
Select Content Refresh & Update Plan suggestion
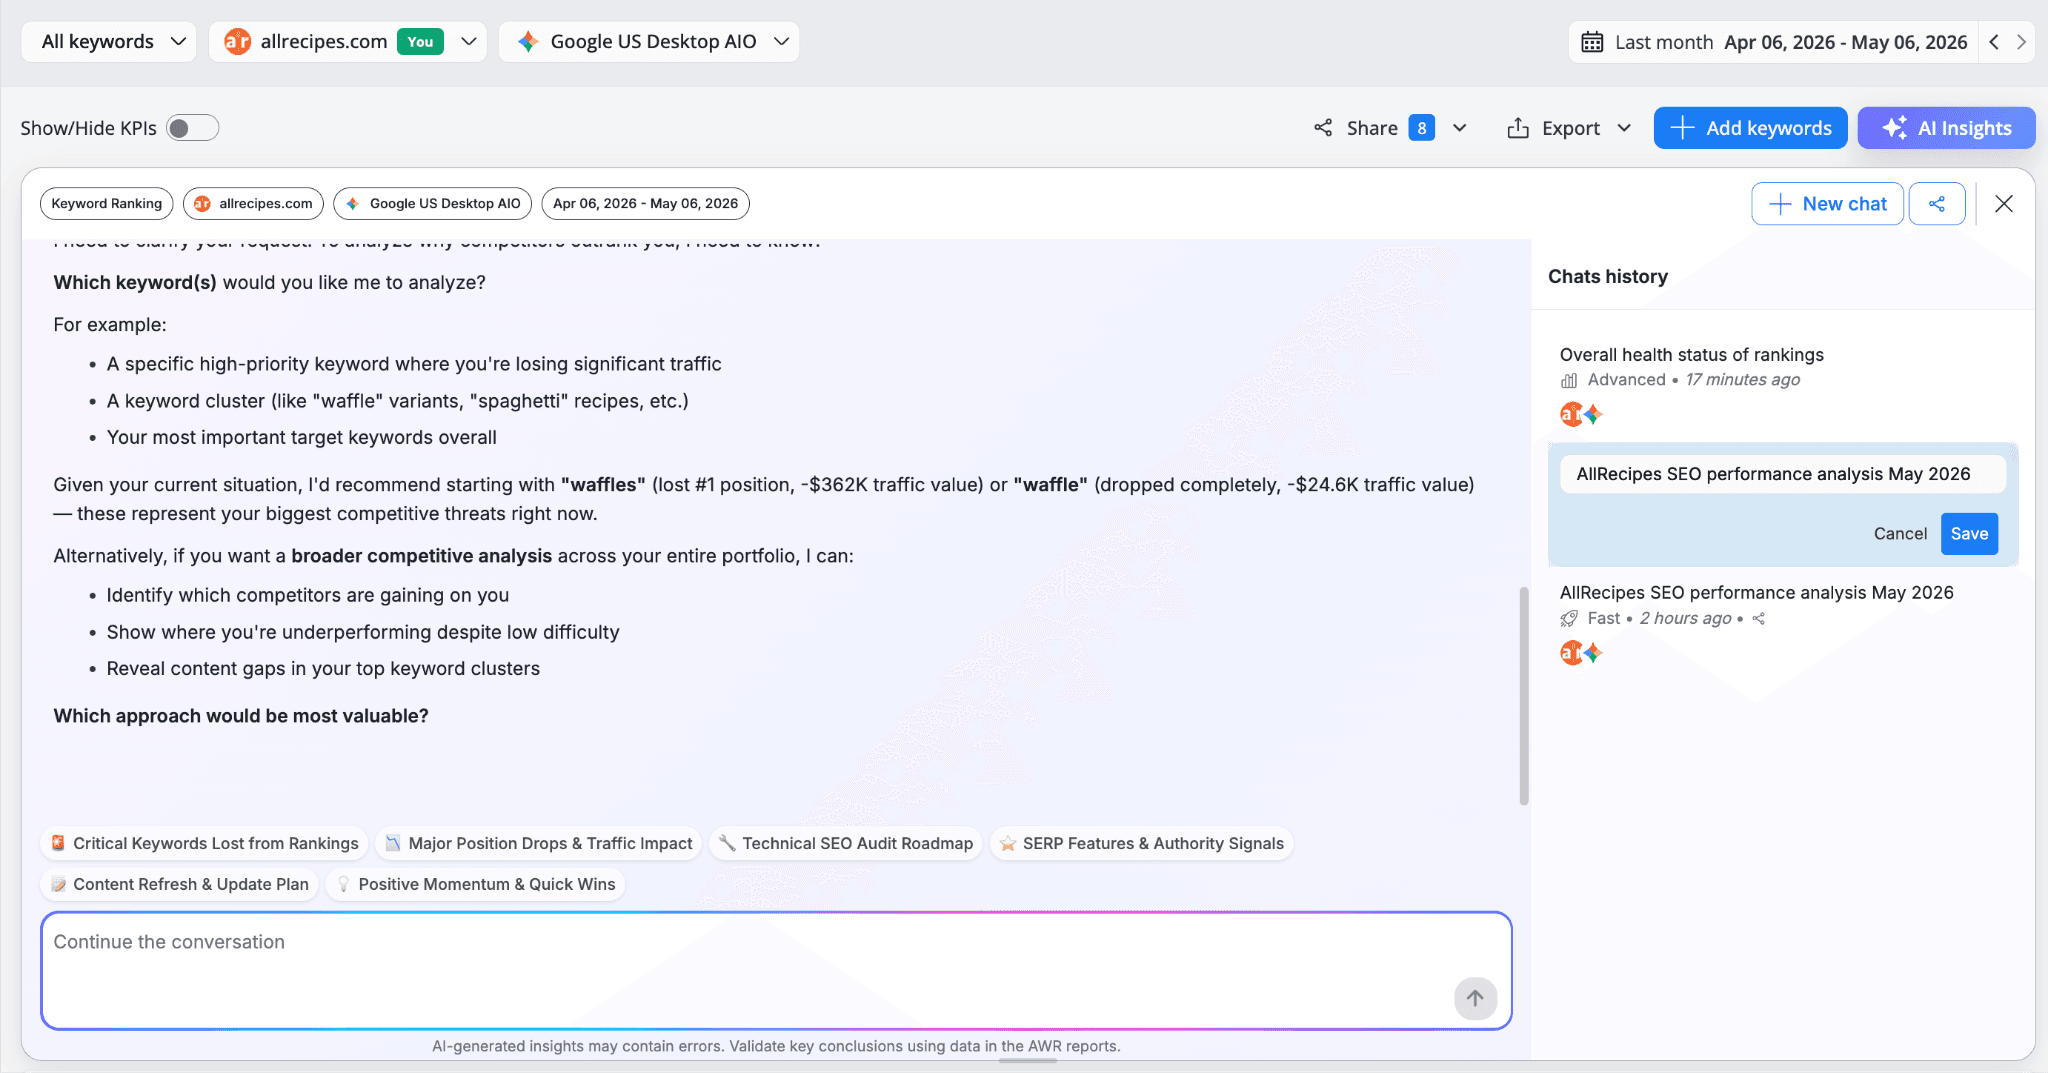click(180, 884)
